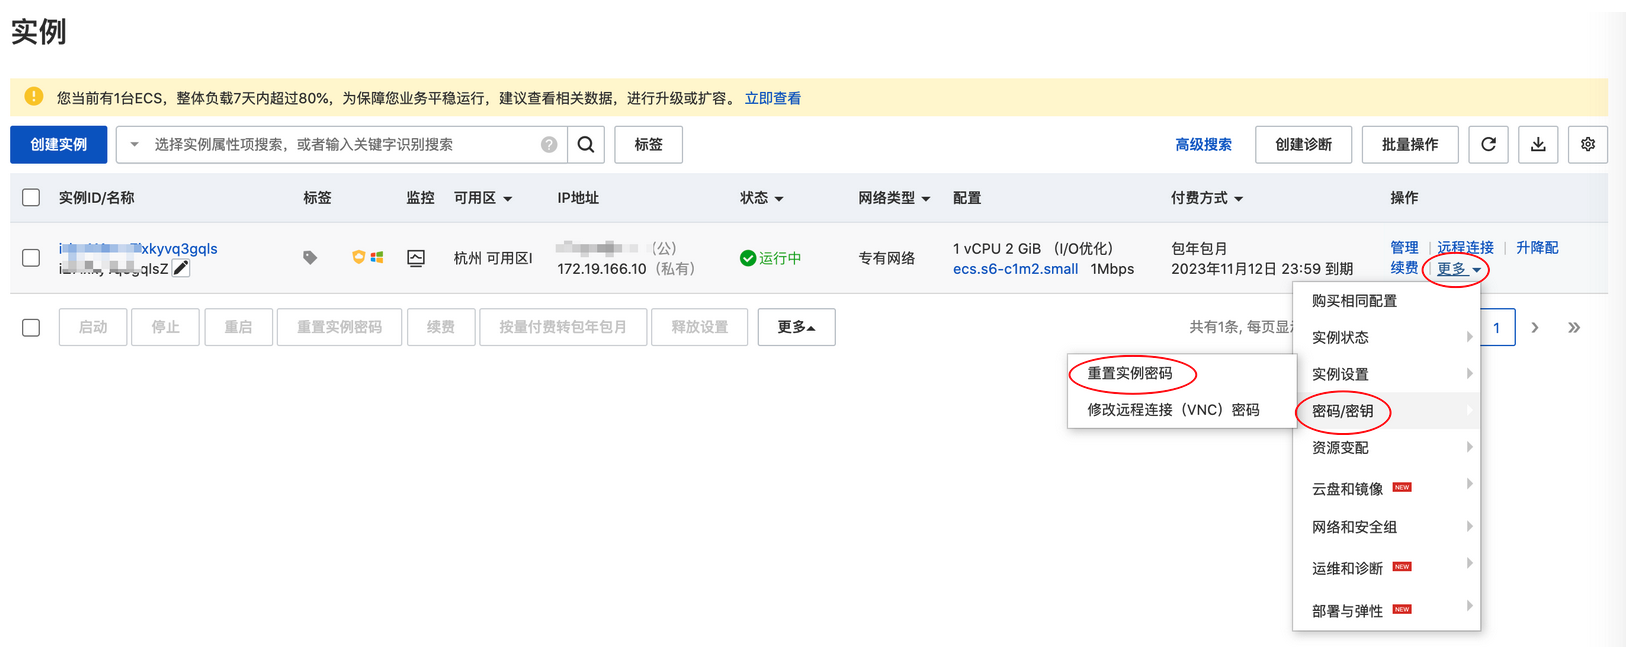Open column settings gear icon
Screen dimensions: 1640x670
(1588, 145)
